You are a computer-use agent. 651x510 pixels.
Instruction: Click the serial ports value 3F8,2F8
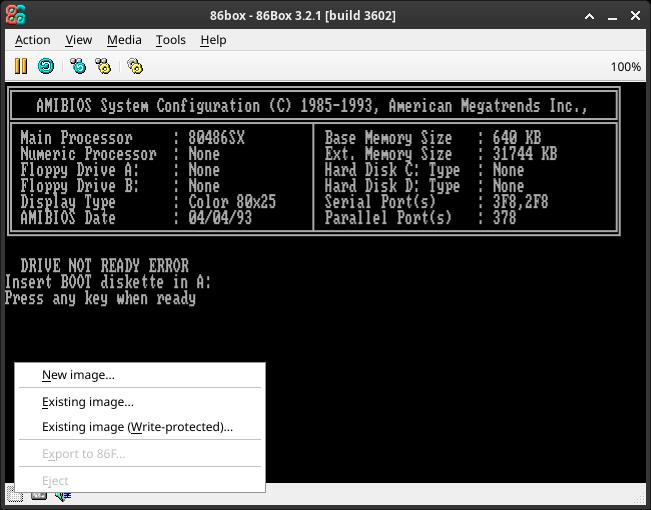coord(521,202)
